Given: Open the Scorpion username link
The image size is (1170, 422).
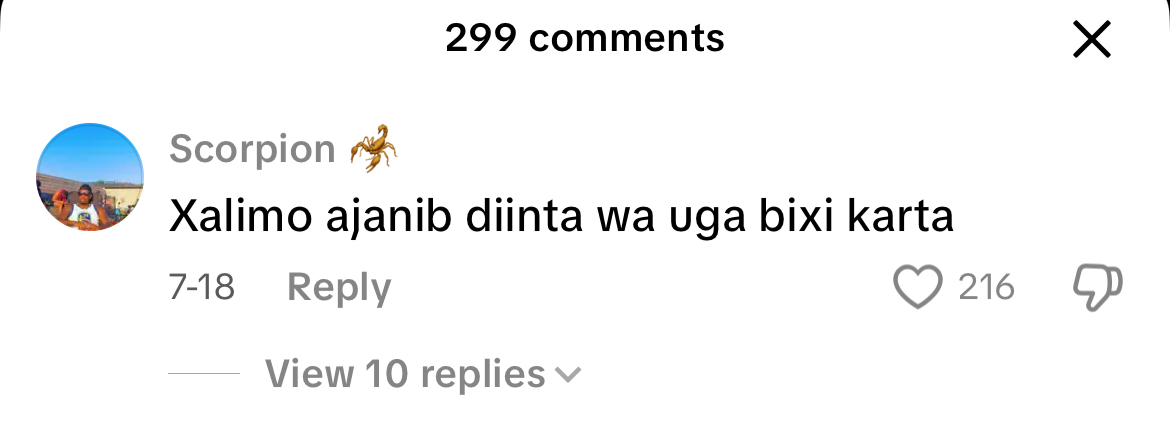Looking at the screenshot, I should 252,149.
